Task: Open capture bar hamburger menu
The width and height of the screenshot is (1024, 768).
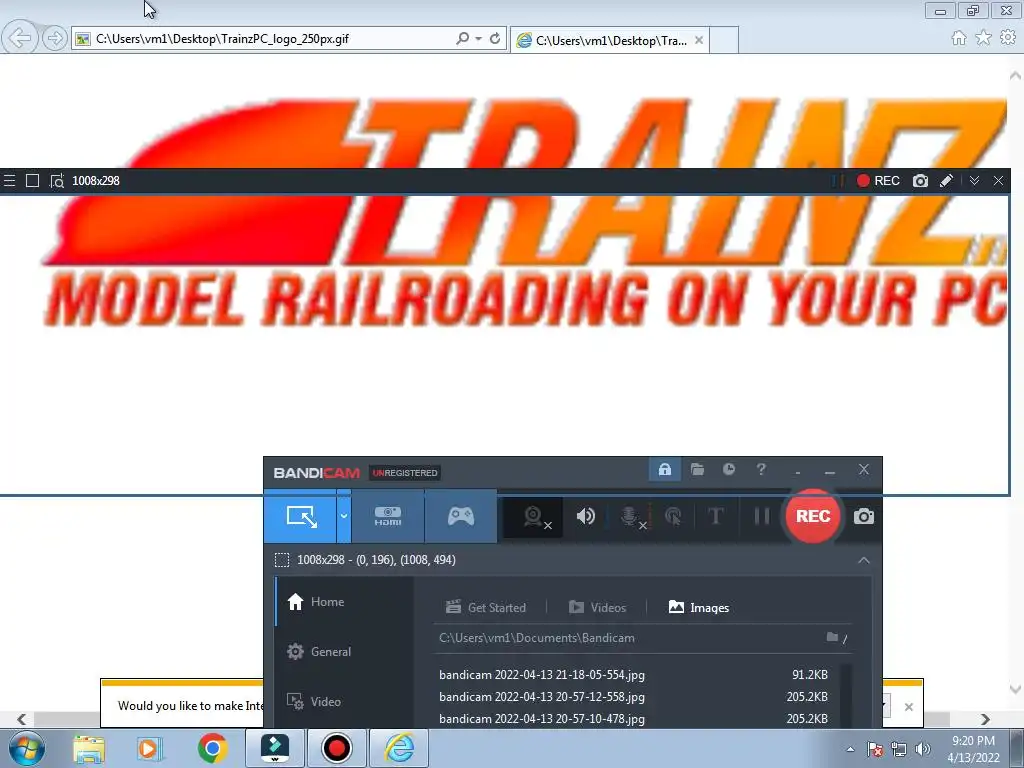Action: pyautogui.click(x=9, y=181)
